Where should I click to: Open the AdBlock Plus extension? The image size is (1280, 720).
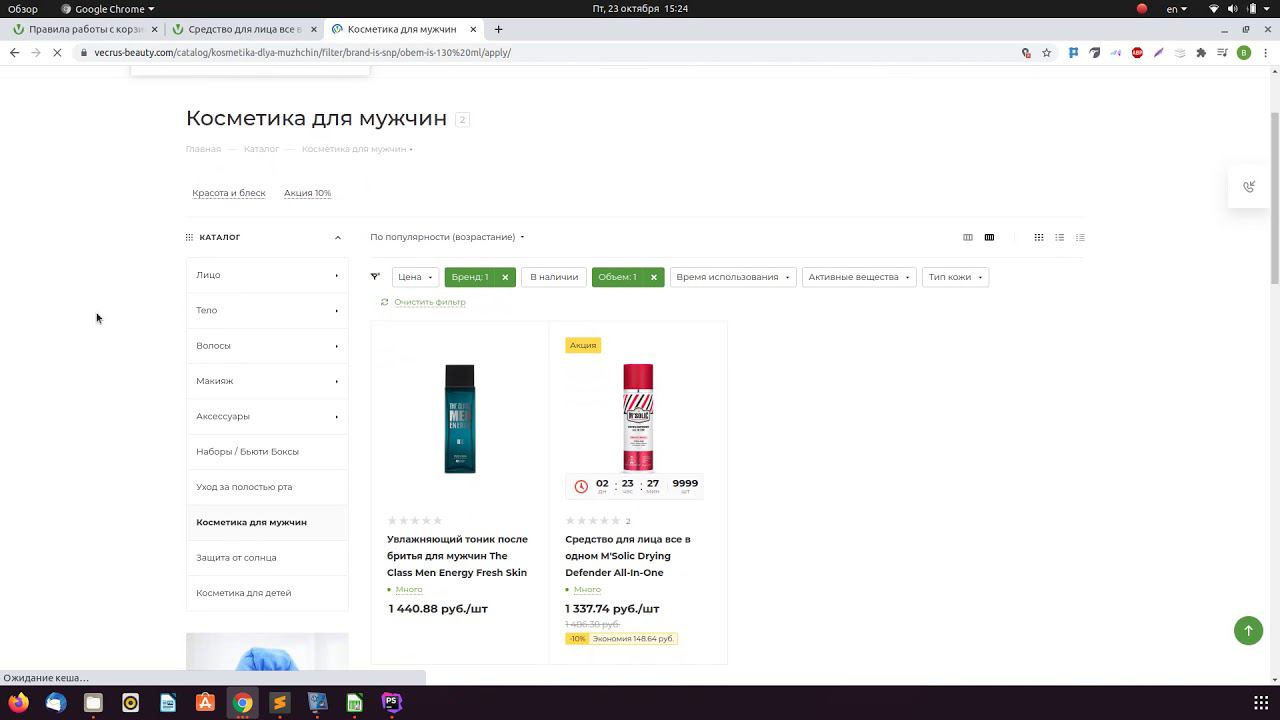tap(1137, 53)
